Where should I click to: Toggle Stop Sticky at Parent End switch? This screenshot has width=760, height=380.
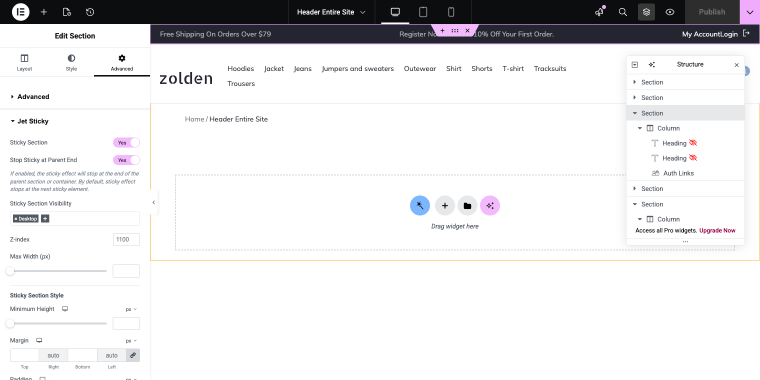pos(127,160)
